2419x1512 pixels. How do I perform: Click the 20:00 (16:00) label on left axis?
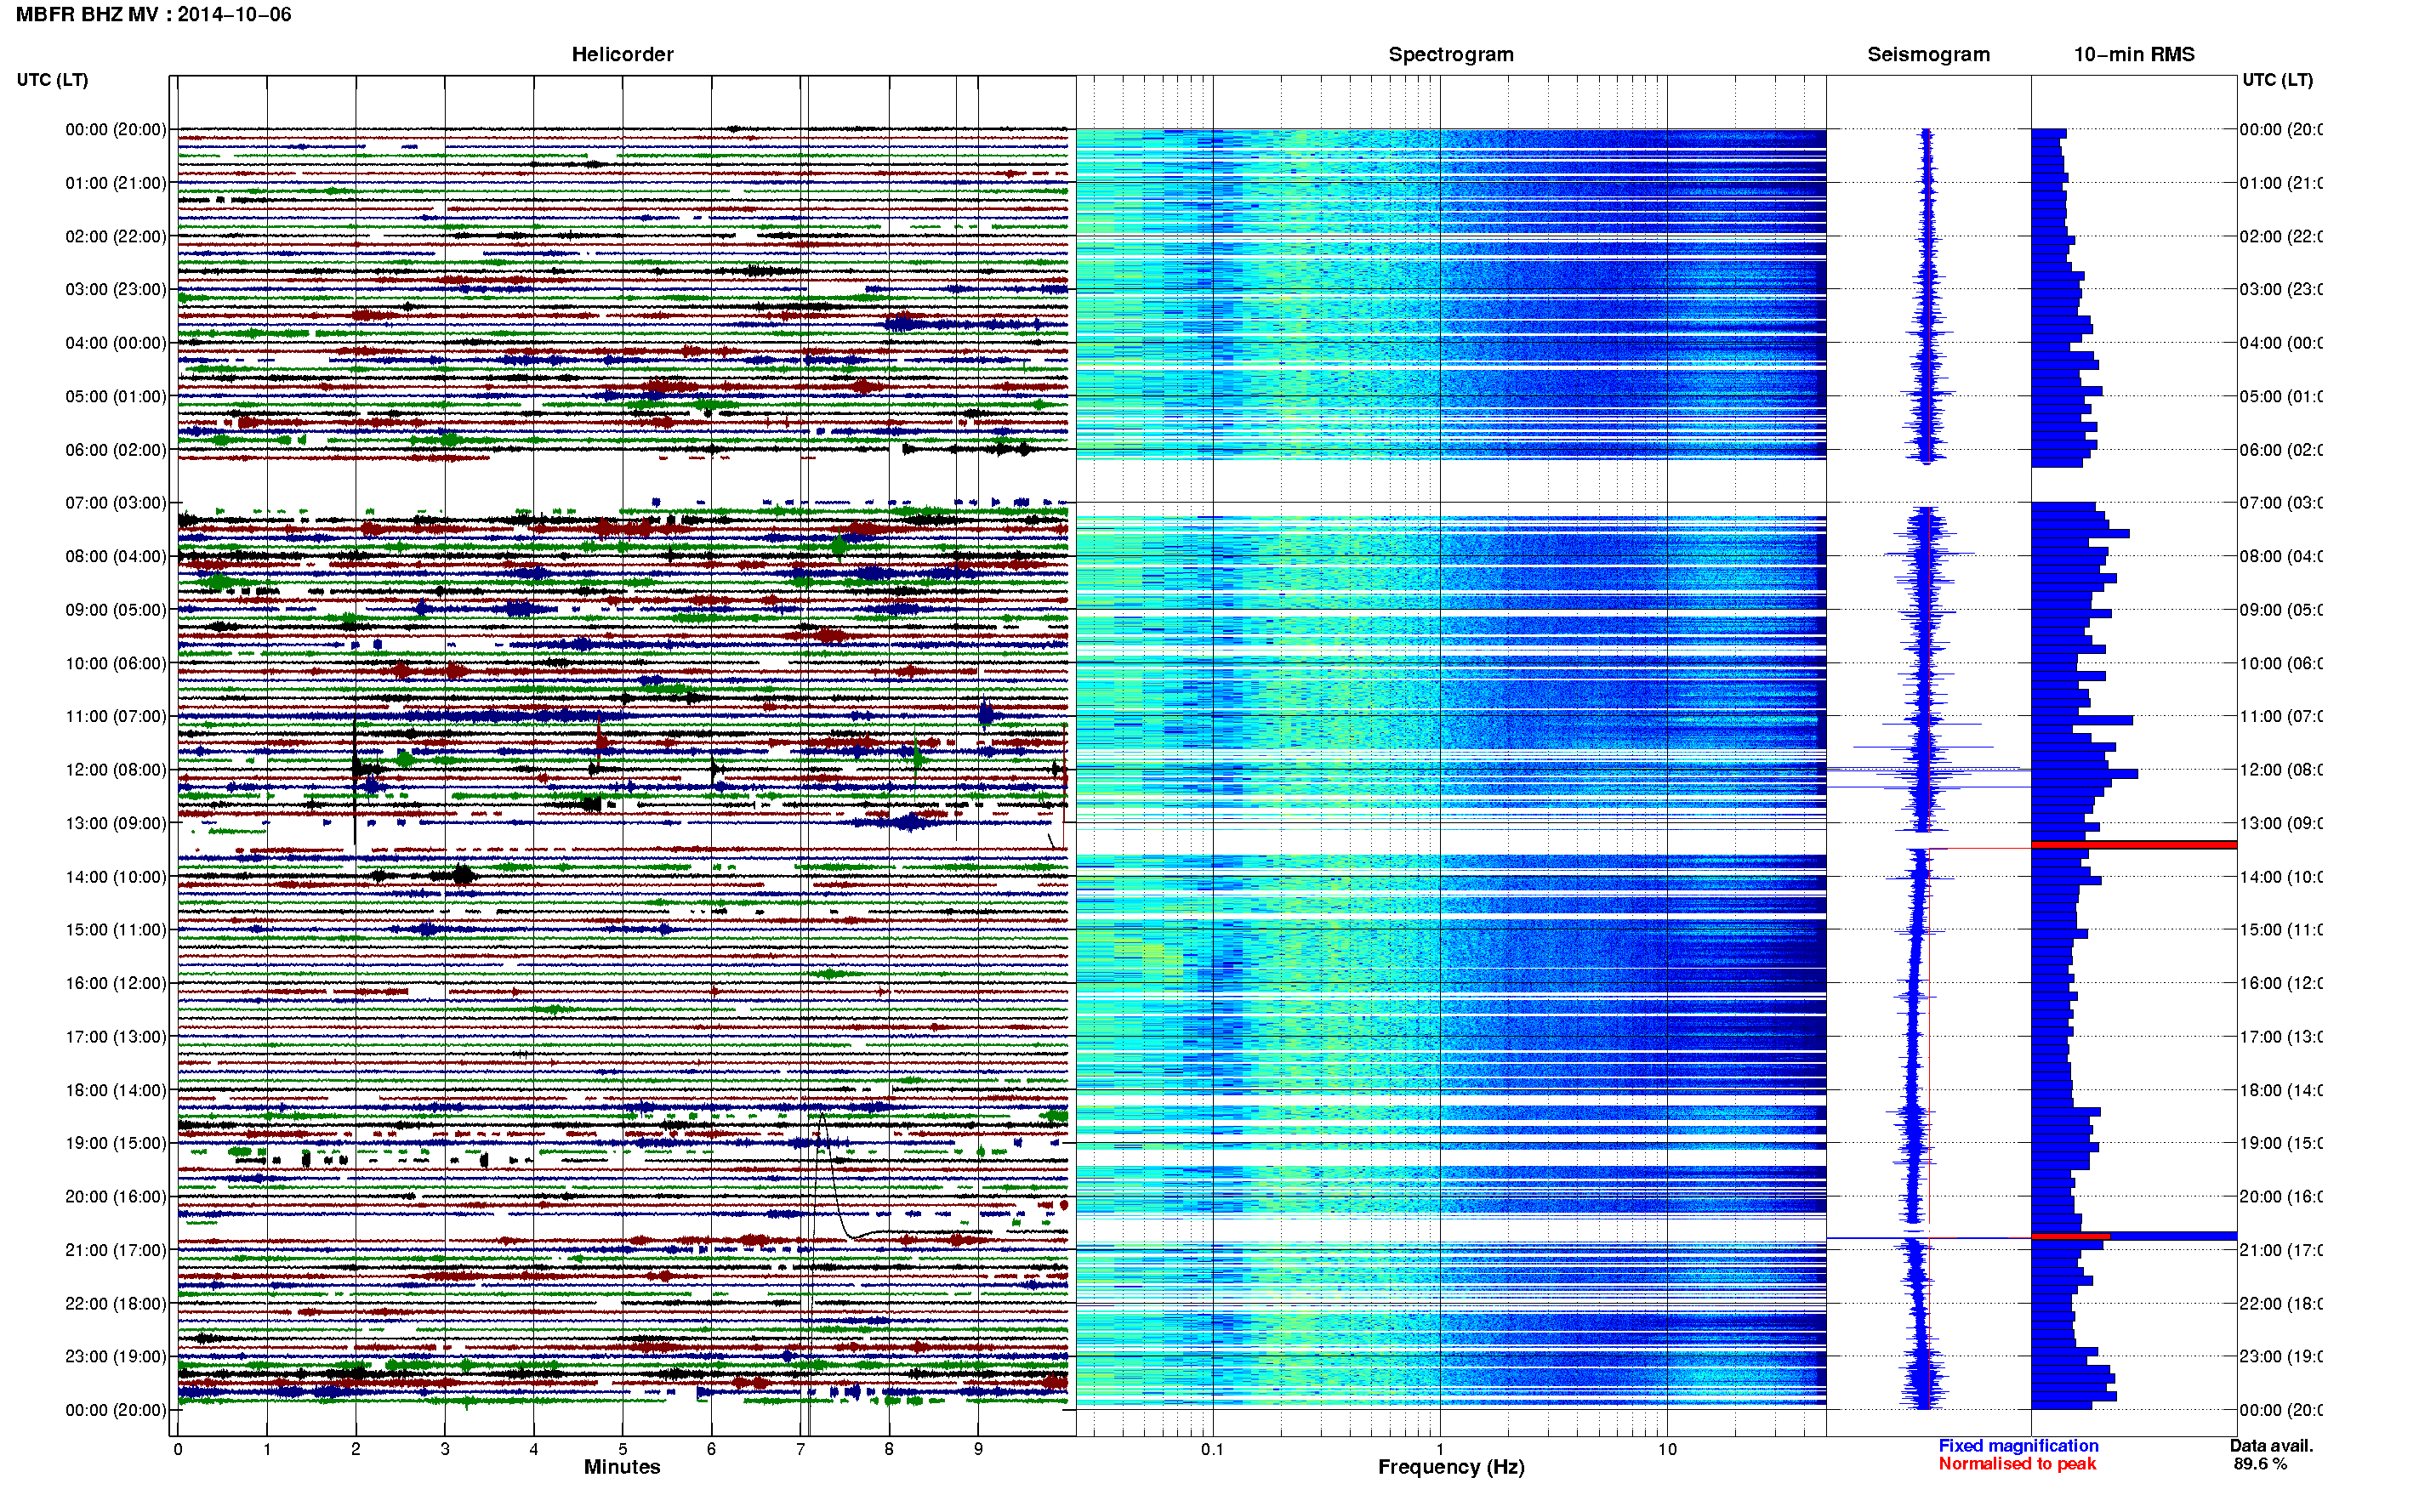(x=116, y=1197)
